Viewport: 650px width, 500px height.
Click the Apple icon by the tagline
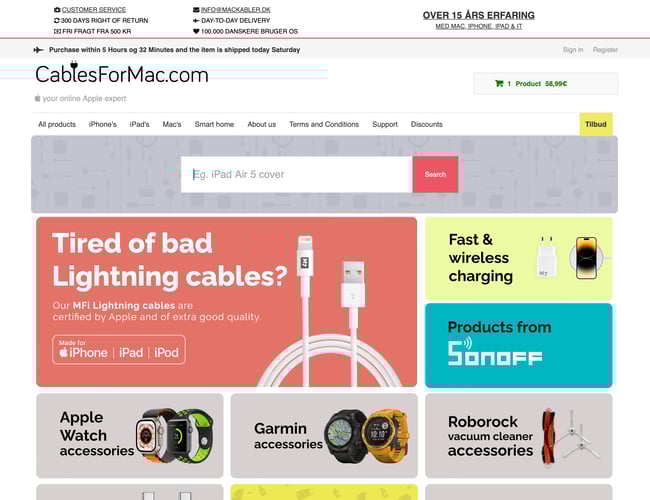pos(37,98)
